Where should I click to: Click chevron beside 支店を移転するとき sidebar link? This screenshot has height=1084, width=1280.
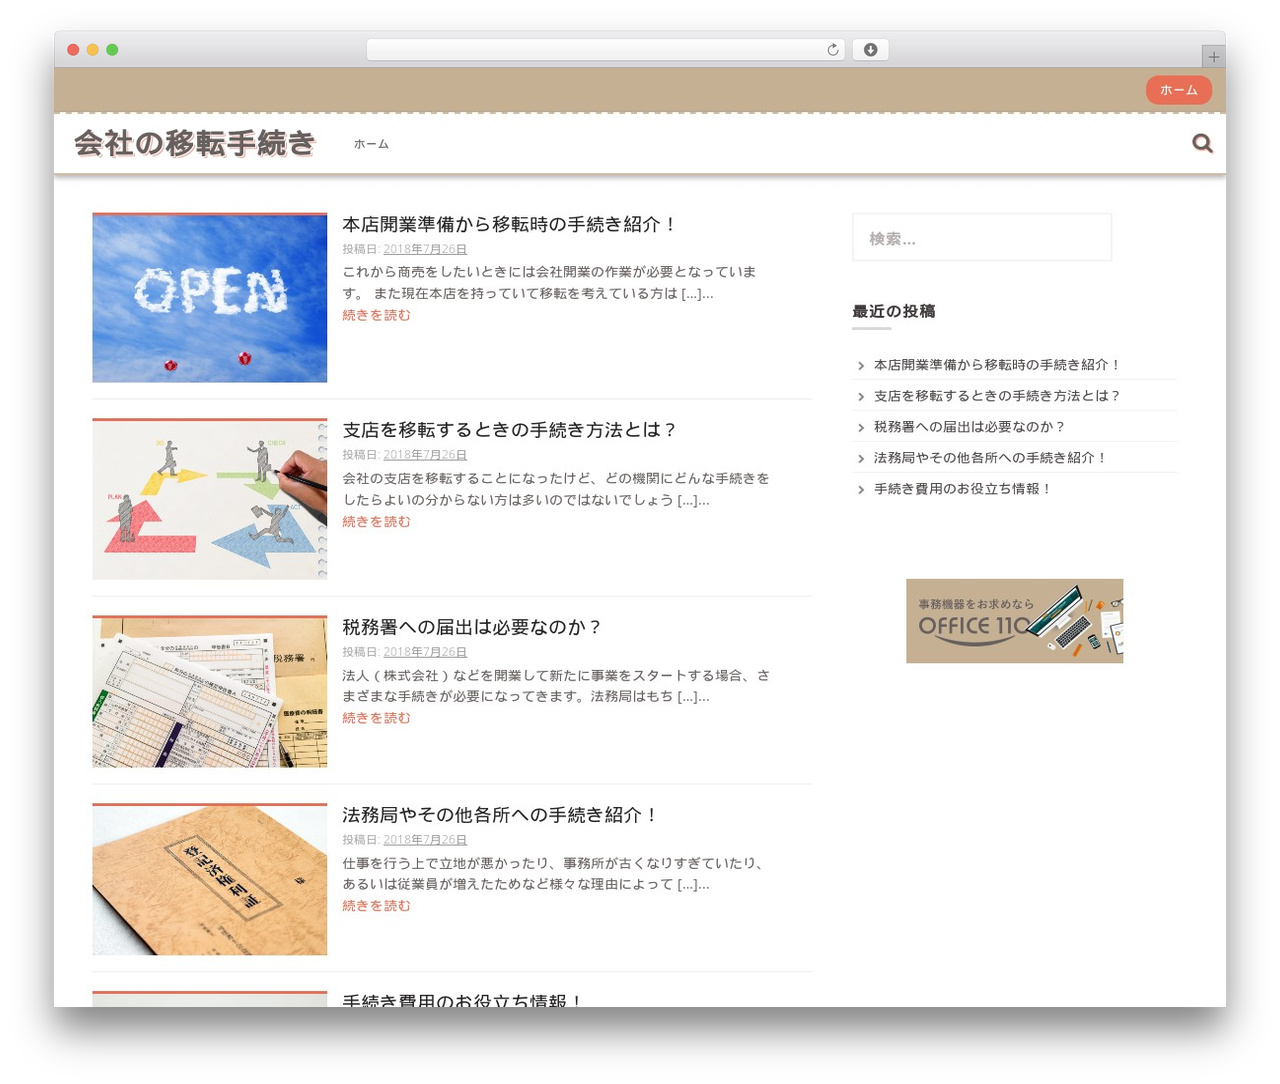pyautogui.click(x=861, y=397)
